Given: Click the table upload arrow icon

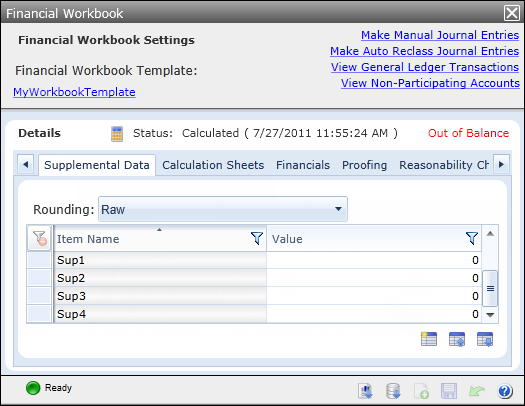Looking at the screenshot, I should tap(457, 339).
